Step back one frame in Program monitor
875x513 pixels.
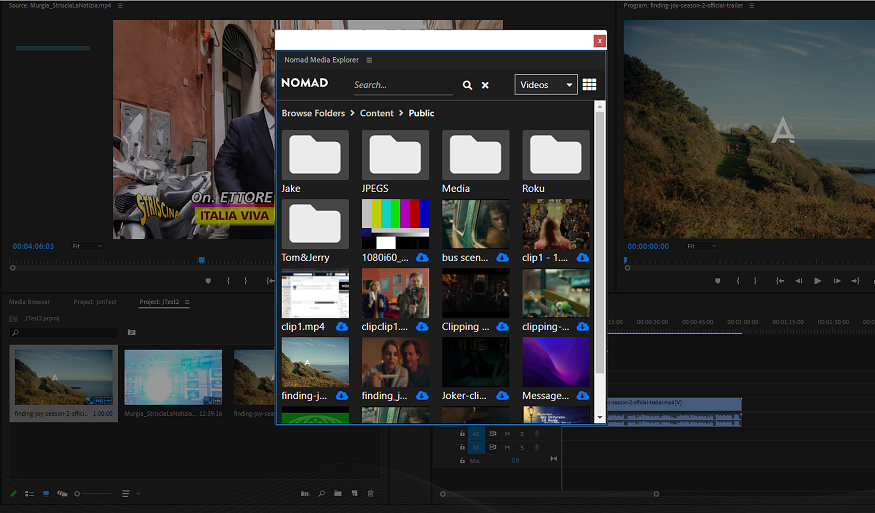tap(799, 281)
